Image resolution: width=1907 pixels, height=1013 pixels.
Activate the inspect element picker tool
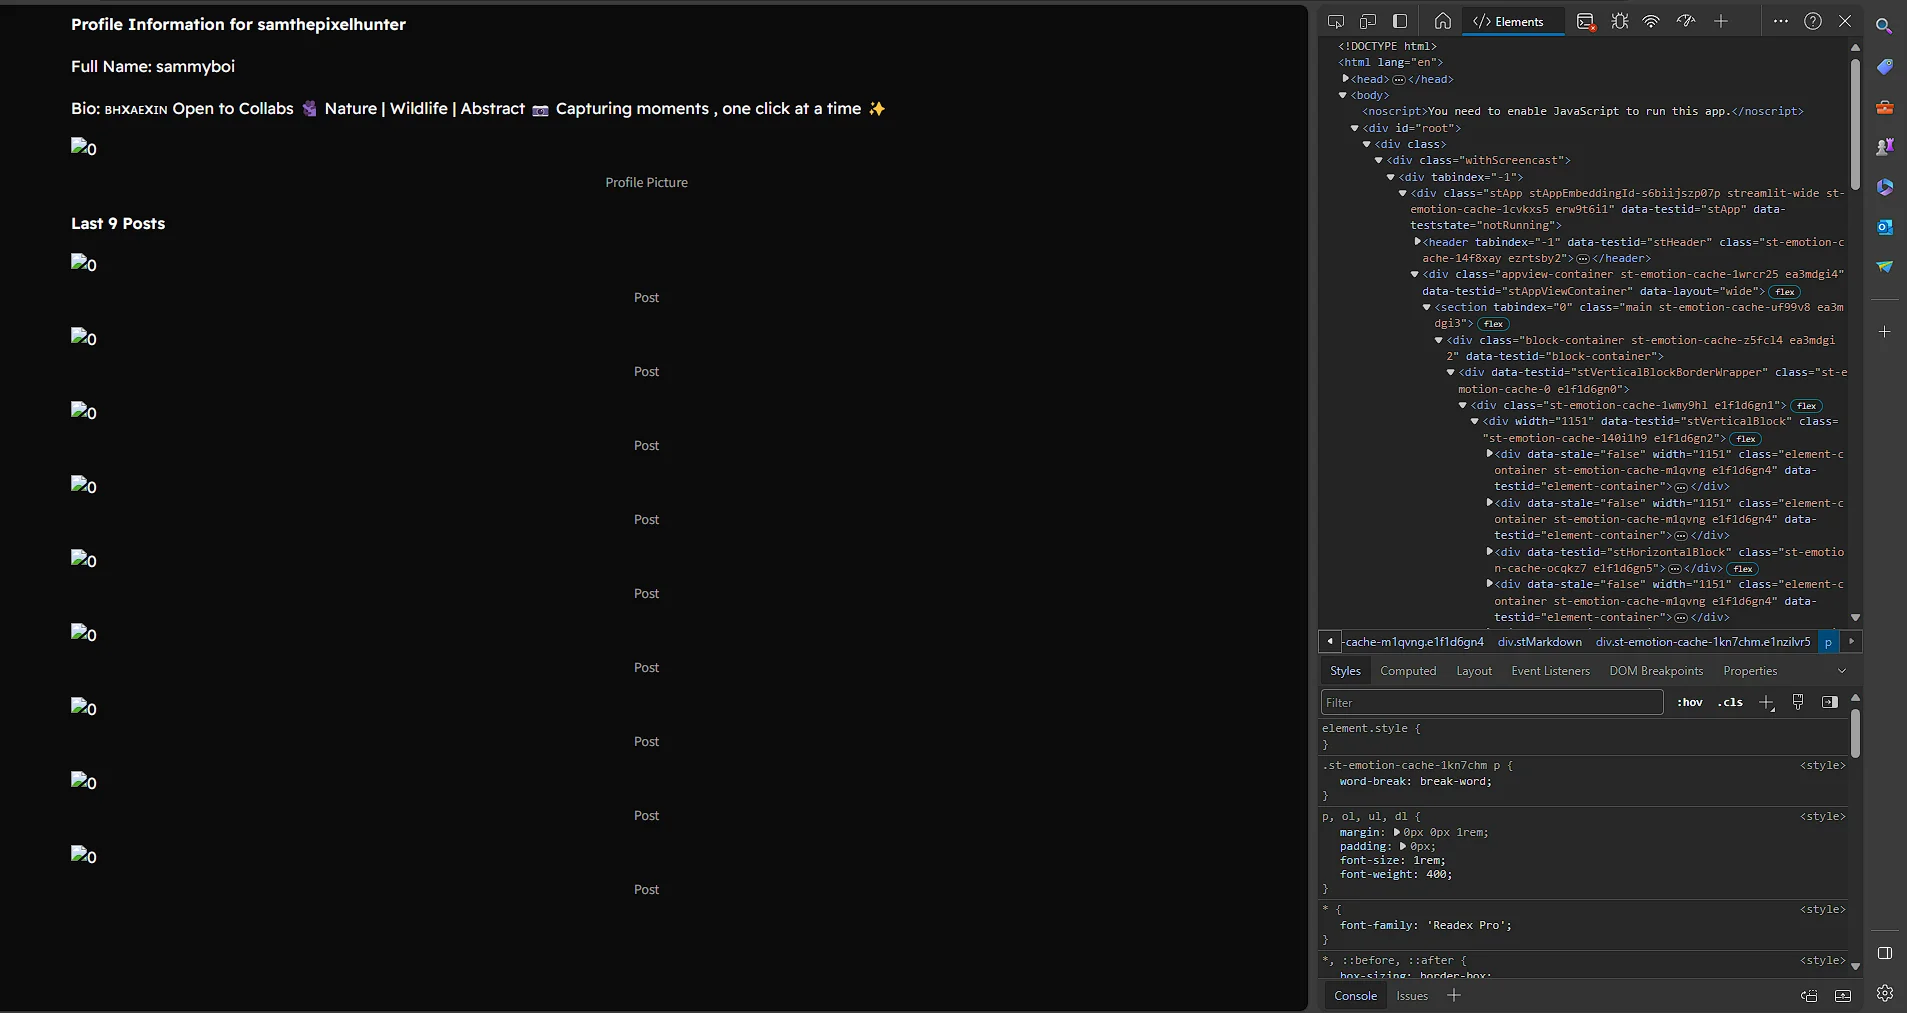click(1336, 21)
